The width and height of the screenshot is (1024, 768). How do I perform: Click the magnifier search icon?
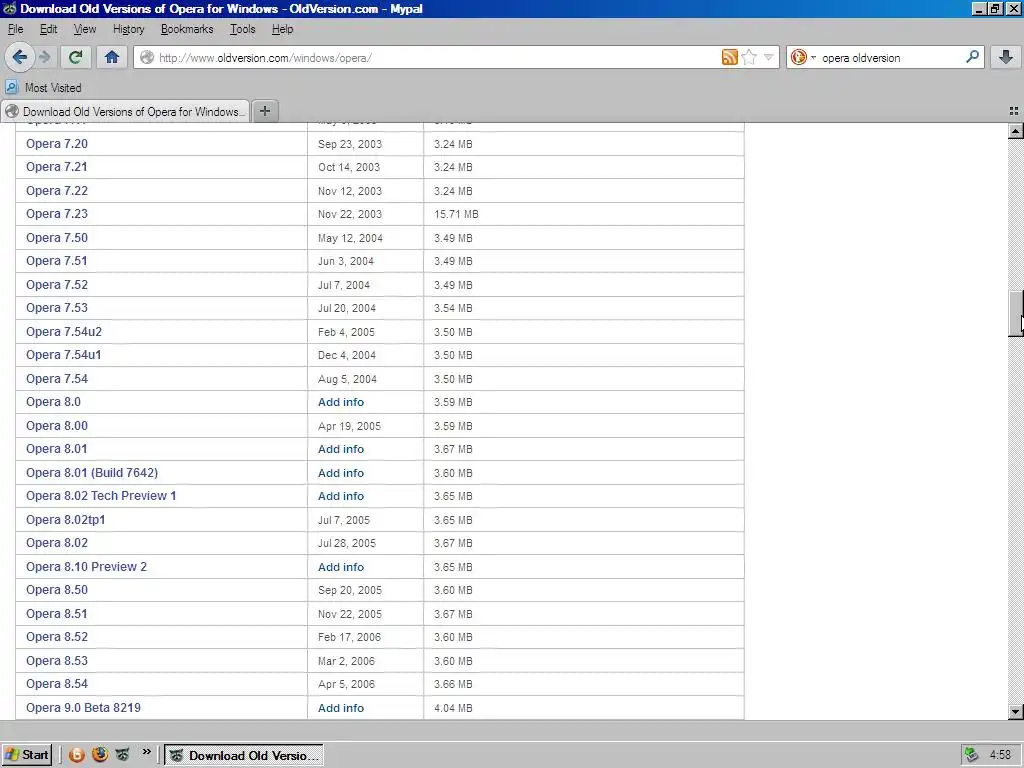(x=972, y=57)
